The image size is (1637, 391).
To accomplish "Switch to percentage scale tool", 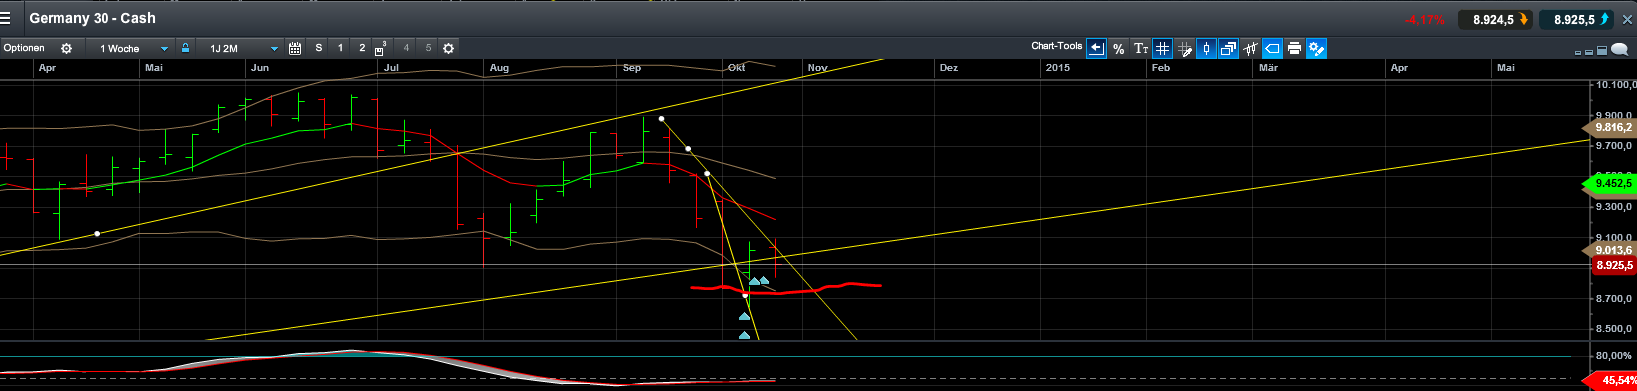I will coord(1118,48).
